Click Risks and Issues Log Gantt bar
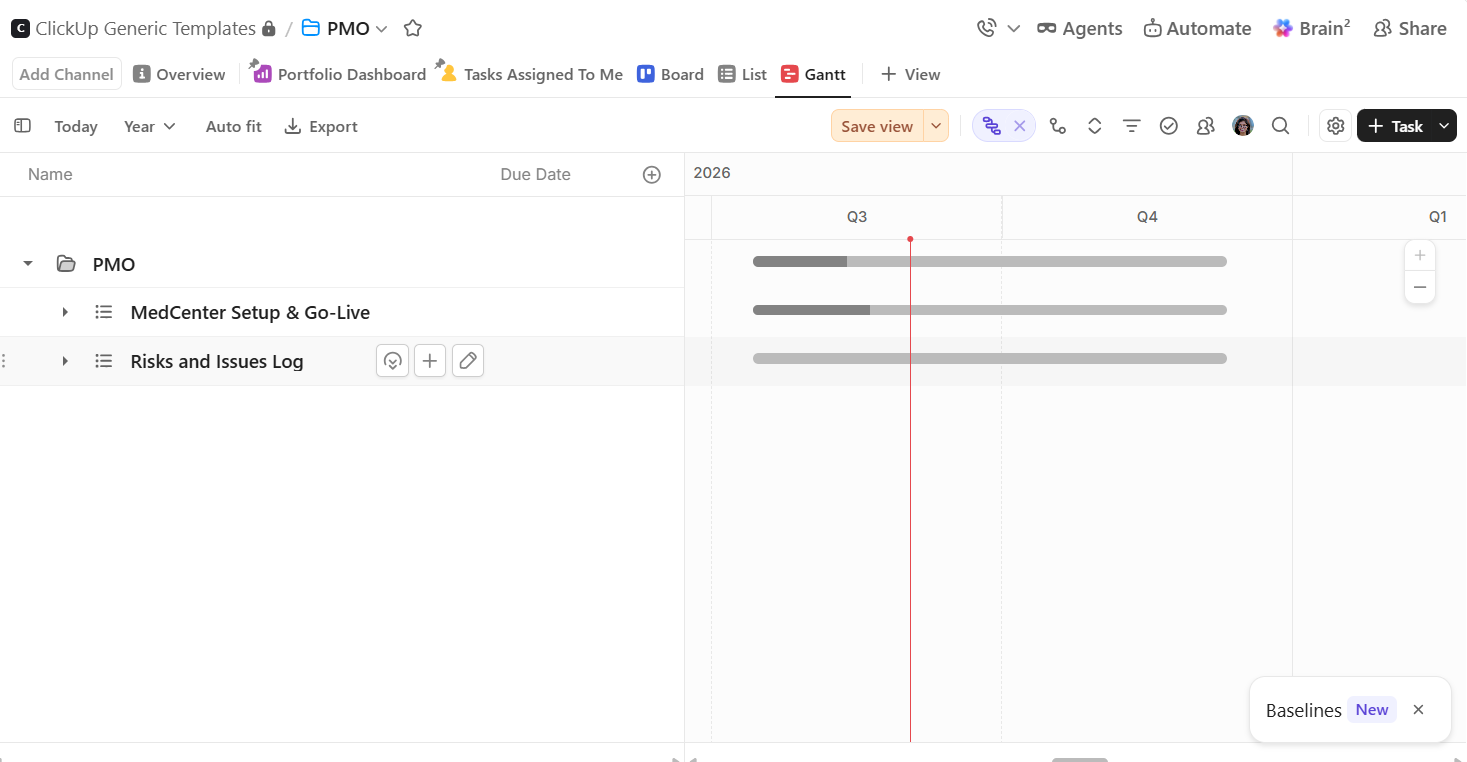1467x762 pixels. pos(990,359)
